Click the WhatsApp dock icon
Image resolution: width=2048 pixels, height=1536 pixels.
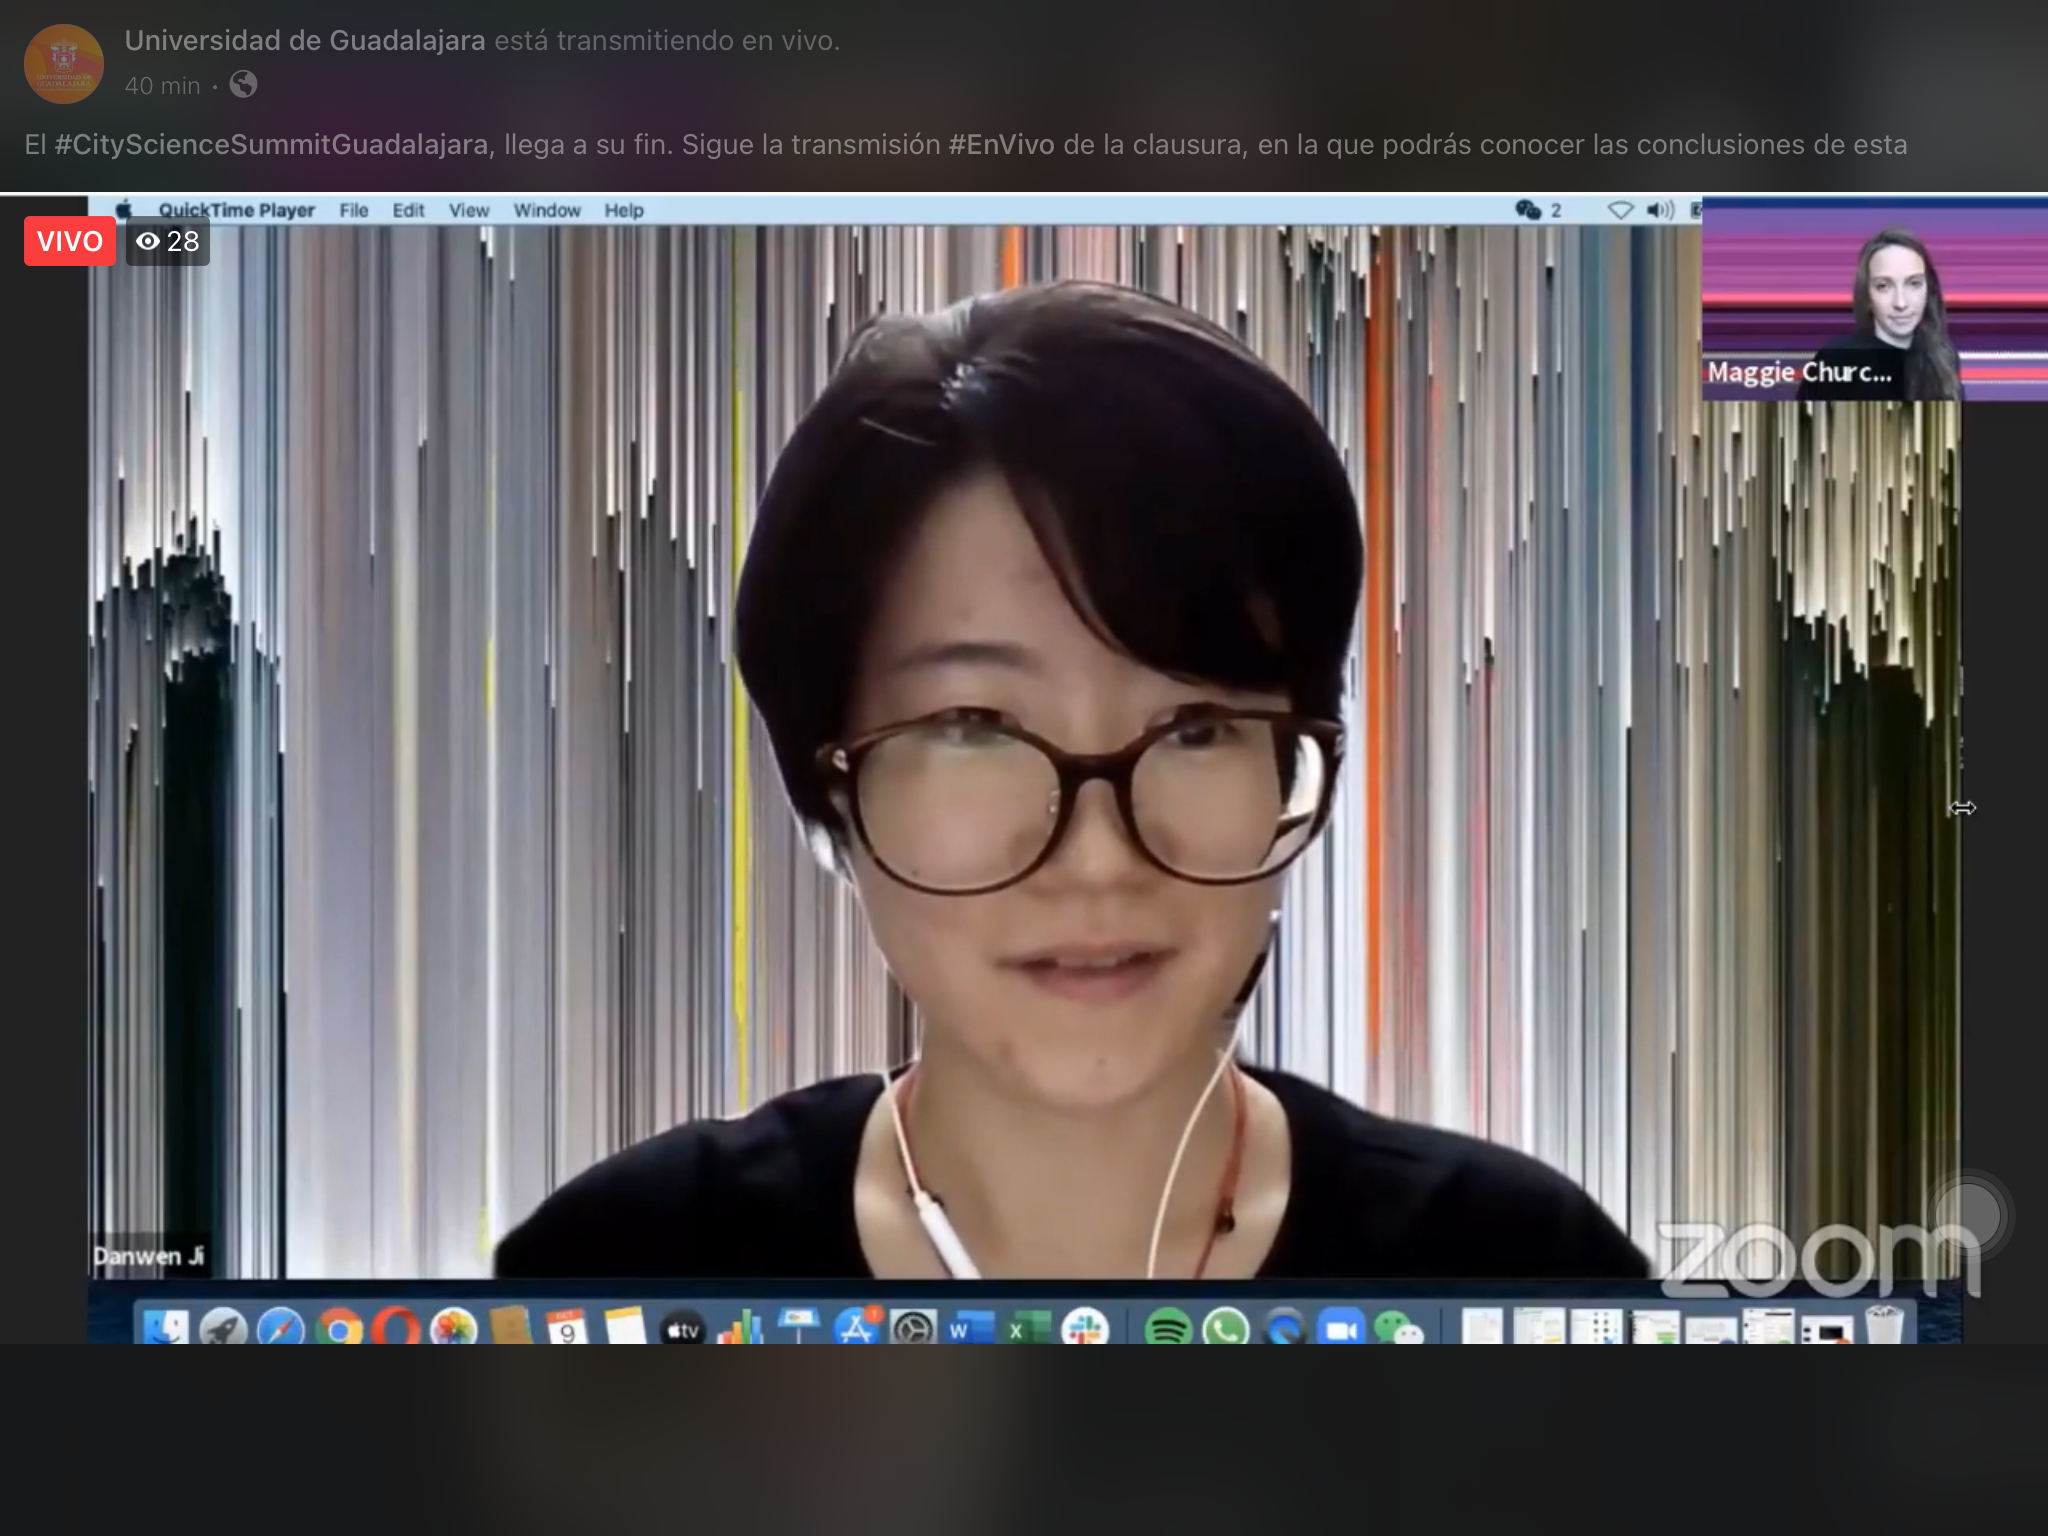point(1226,1328)
